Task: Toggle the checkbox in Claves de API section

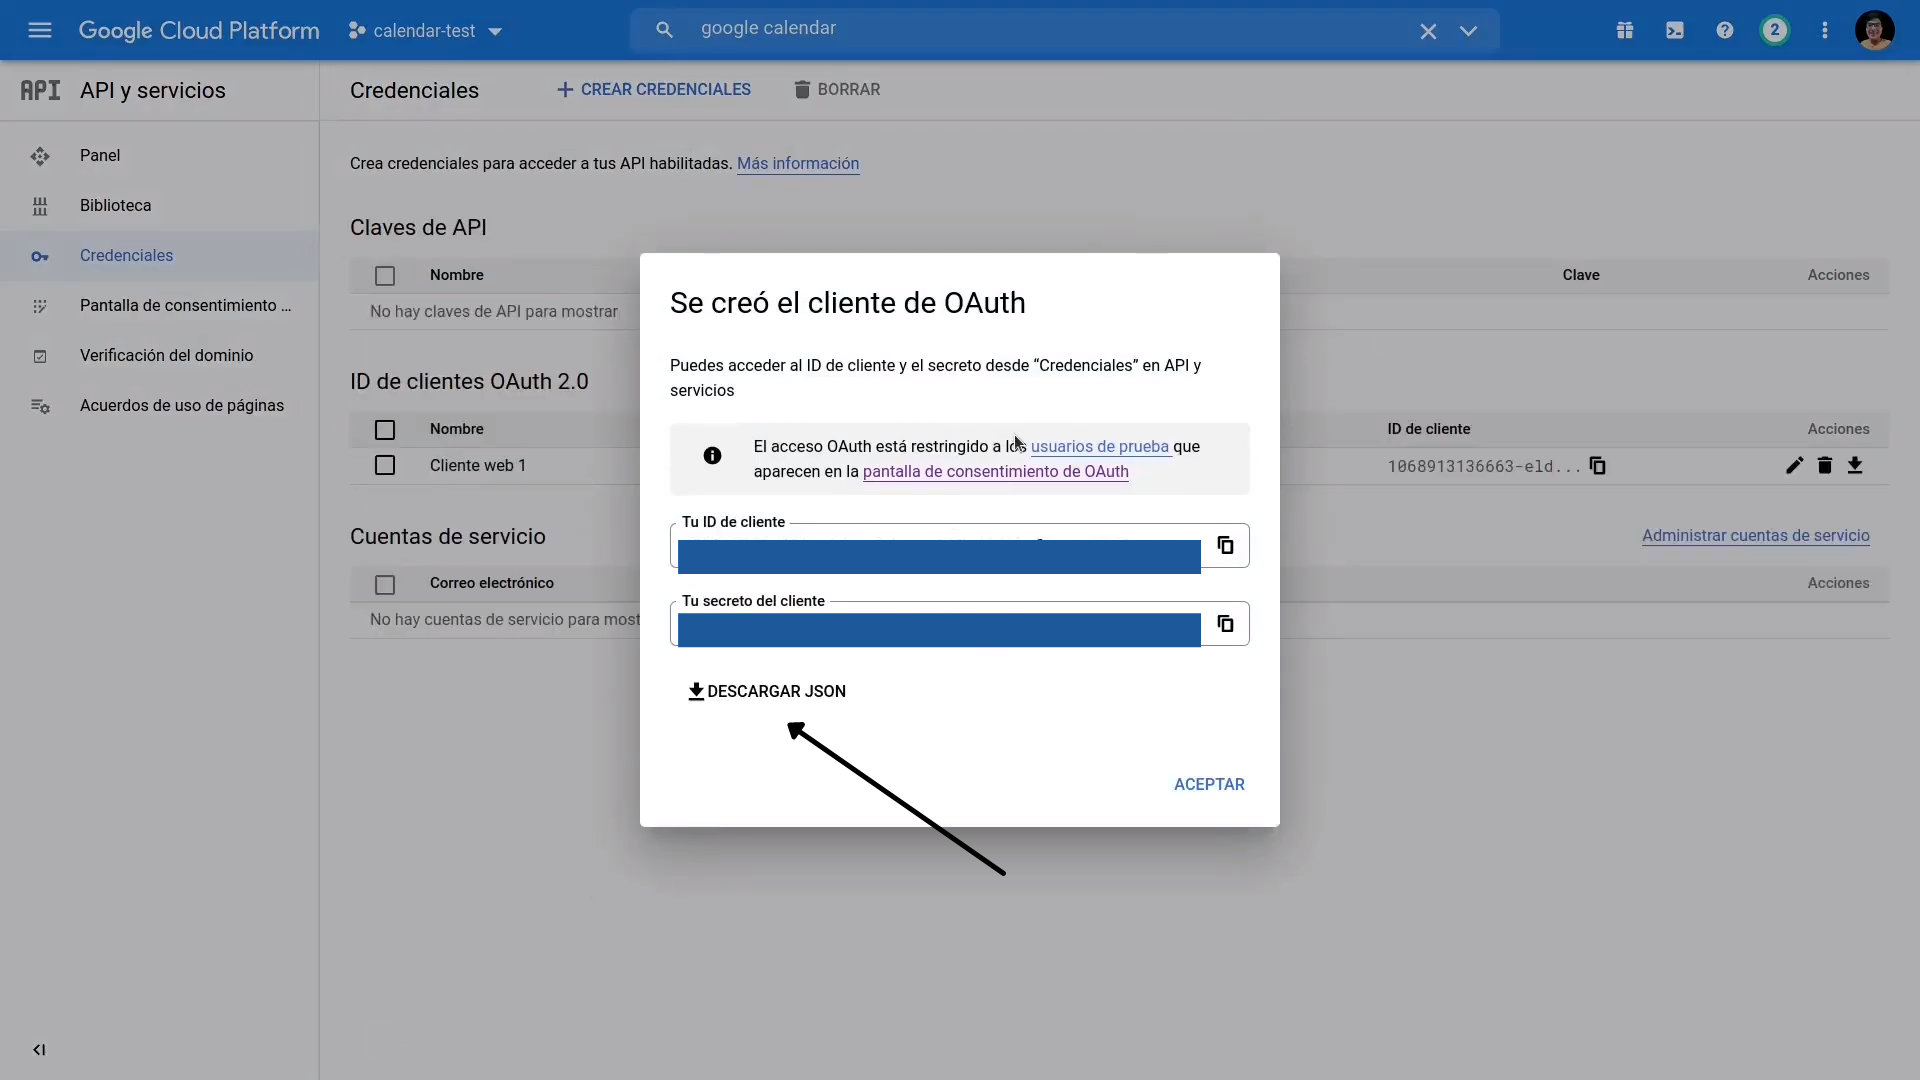Action: (386, 274)
